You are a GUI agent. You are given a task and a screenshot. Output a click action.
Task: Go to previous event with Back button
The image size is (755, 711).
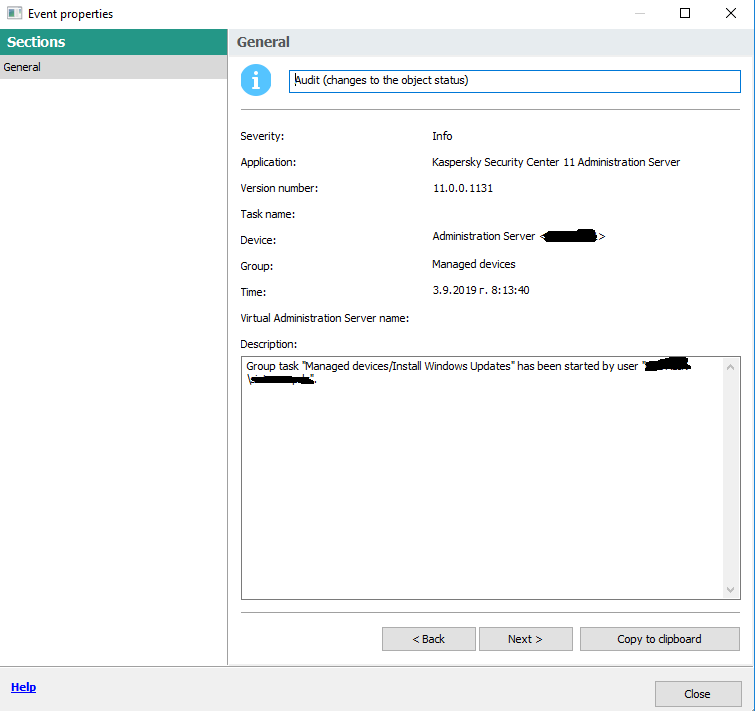click(429, 639)
